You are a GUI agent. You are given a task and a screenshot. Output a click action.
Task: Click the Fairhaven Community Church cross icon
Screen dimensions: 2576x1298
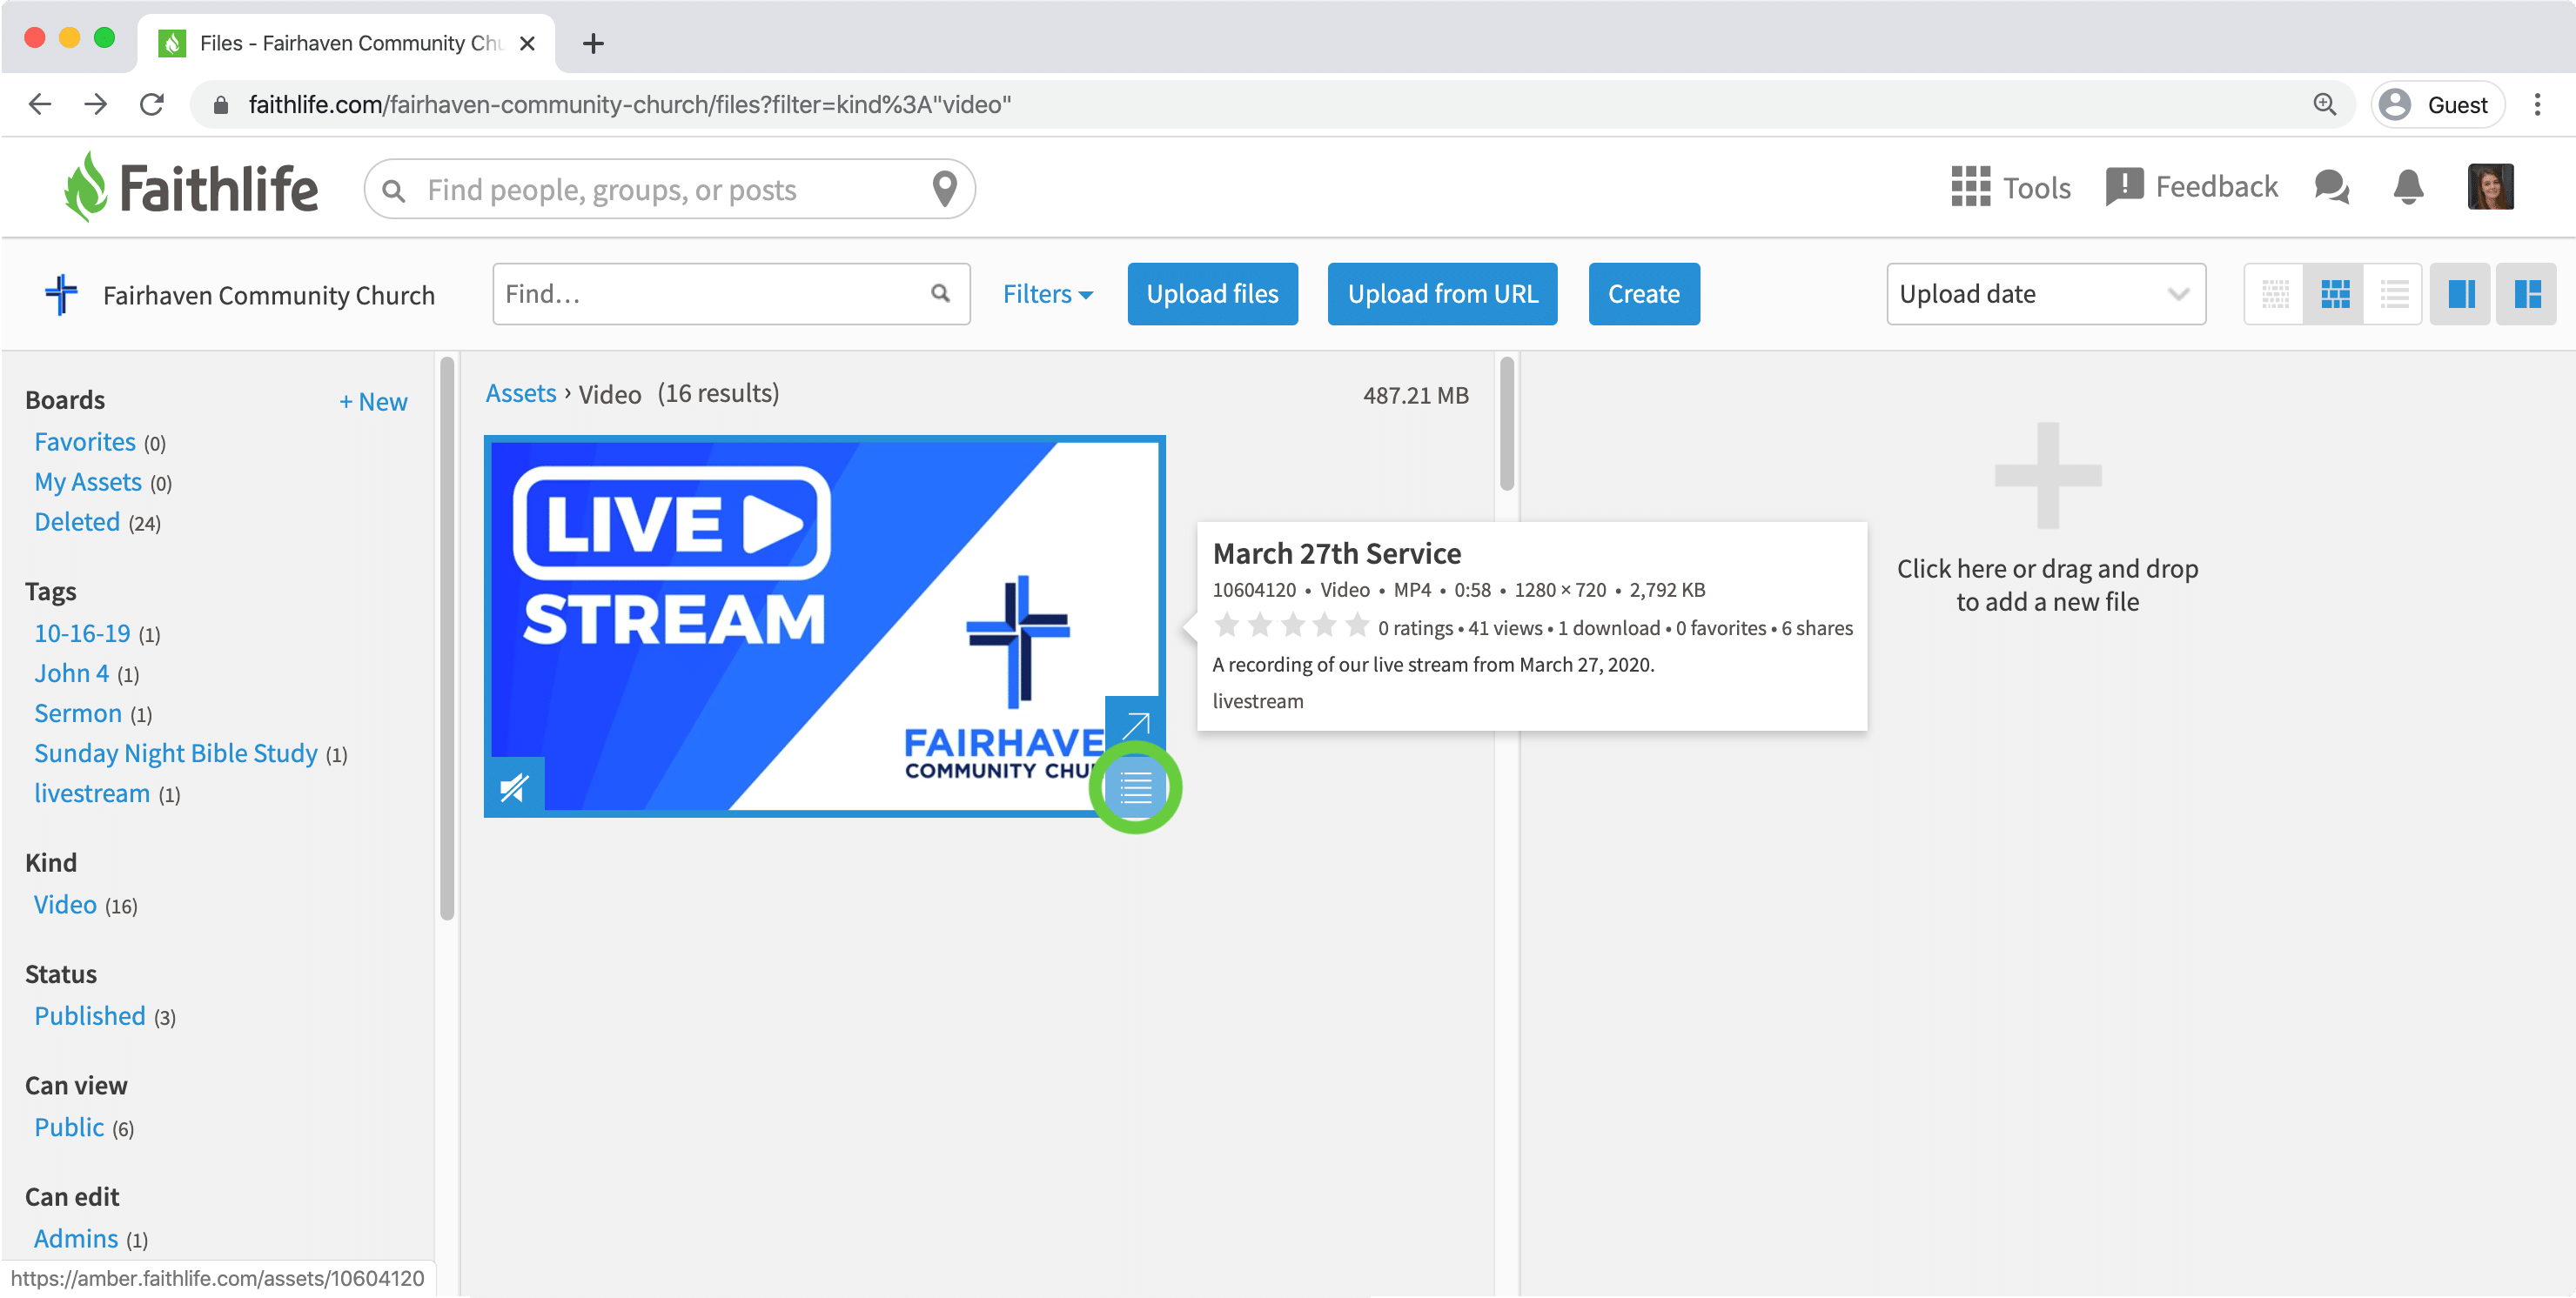[61, 294]
